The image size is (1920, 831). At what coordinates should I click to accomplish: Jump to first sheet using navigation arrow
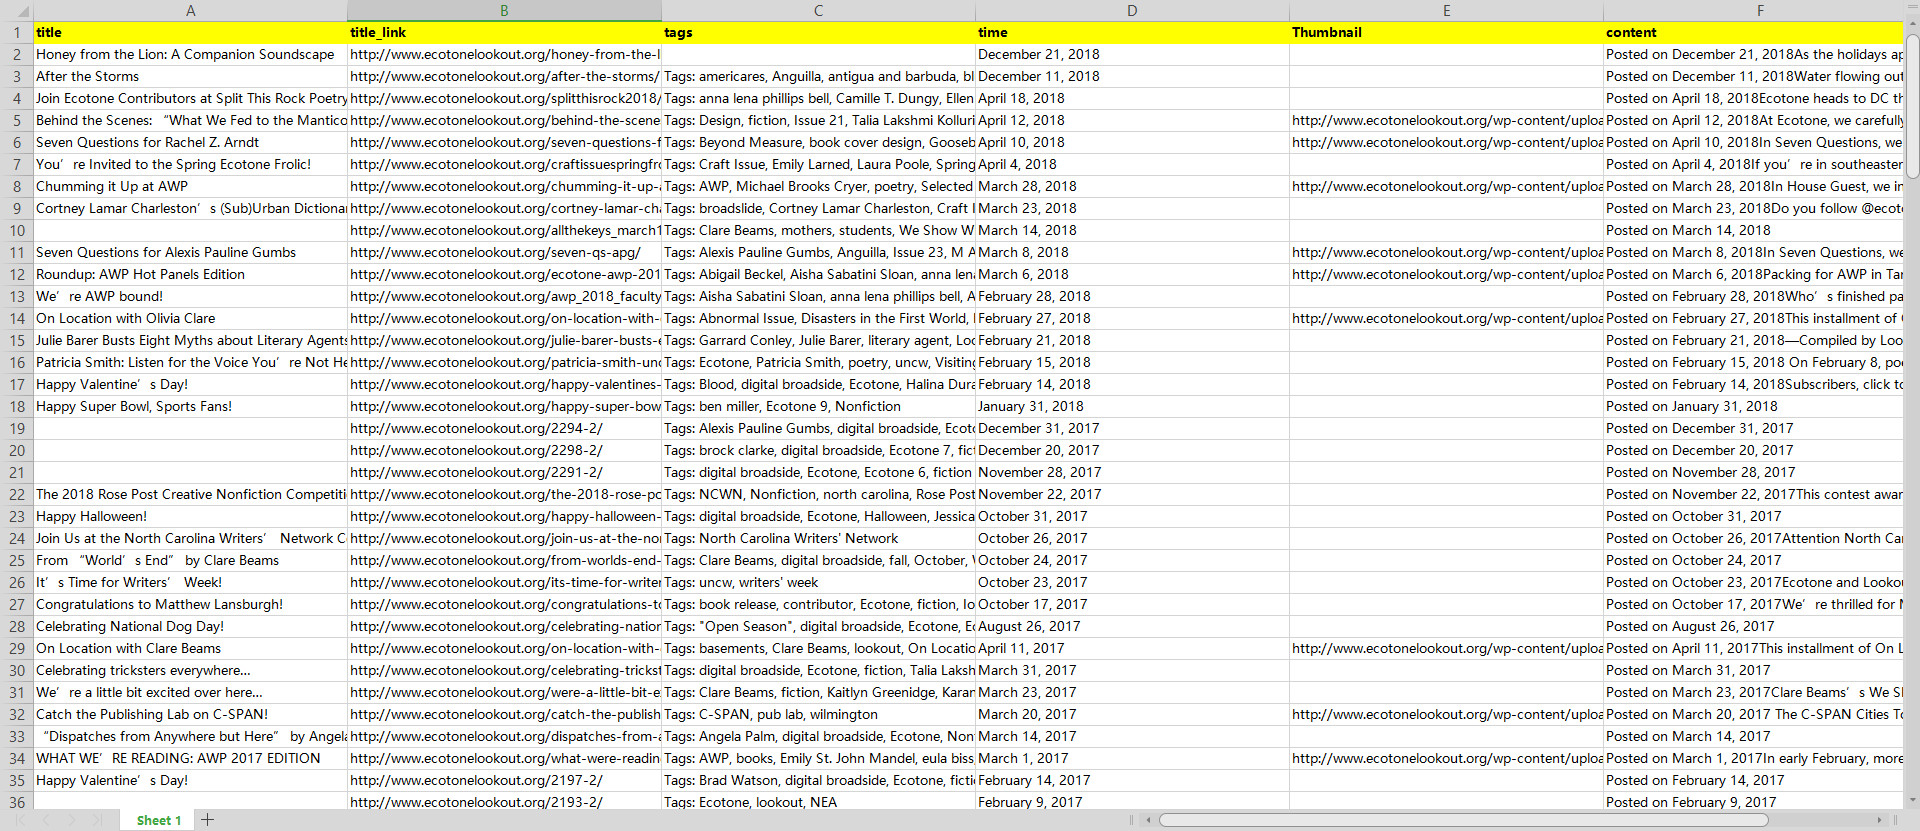(x=21, y=820)
